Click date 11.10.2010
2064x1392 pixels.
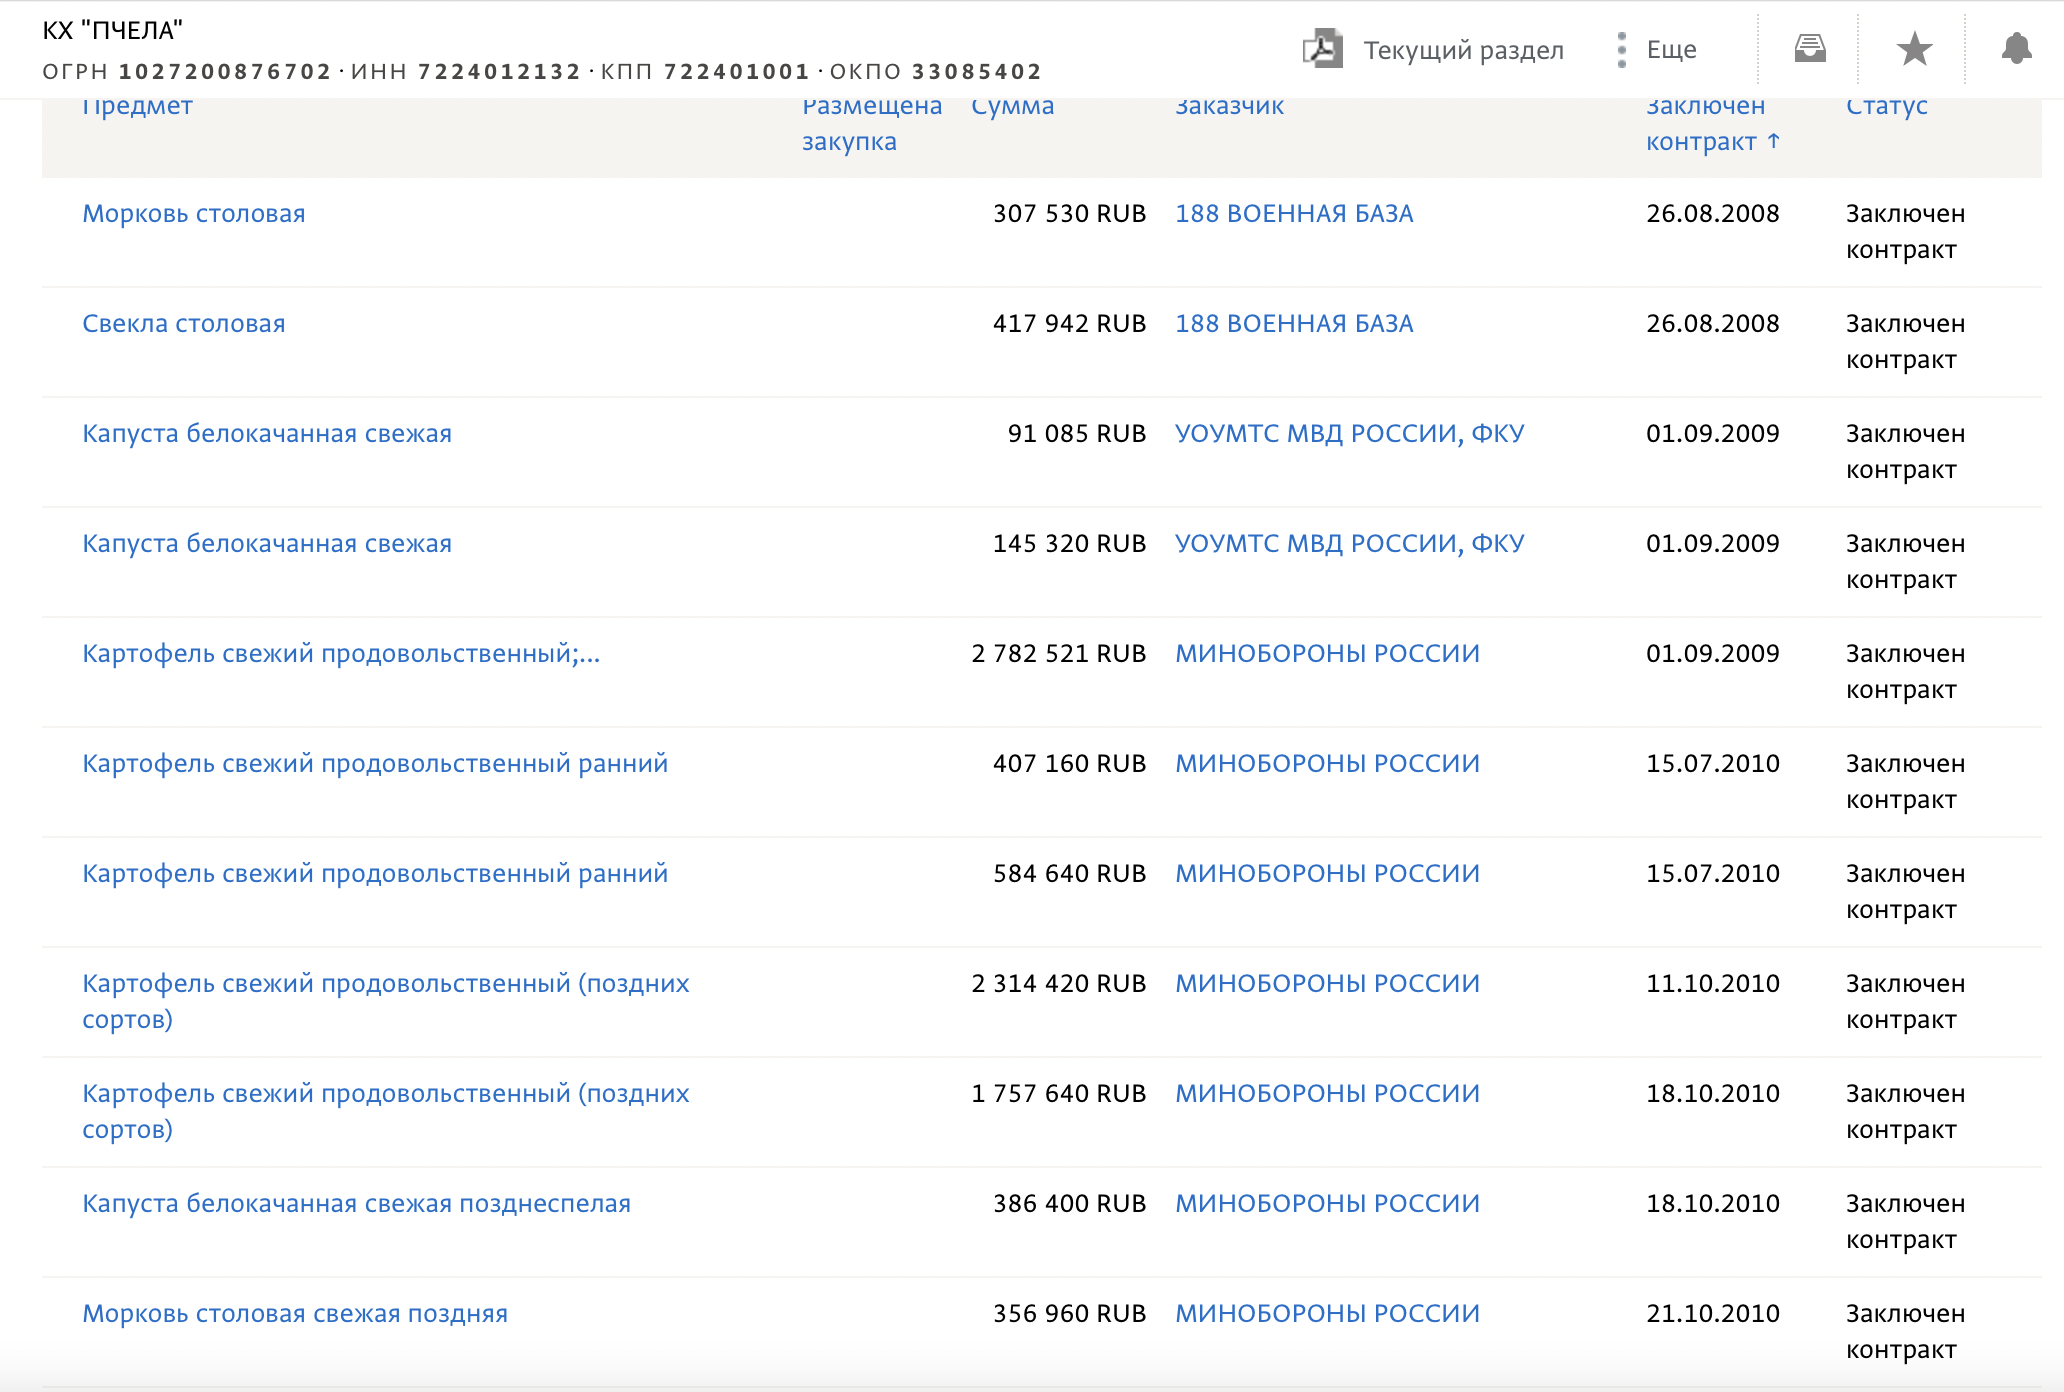[1713, 984]
